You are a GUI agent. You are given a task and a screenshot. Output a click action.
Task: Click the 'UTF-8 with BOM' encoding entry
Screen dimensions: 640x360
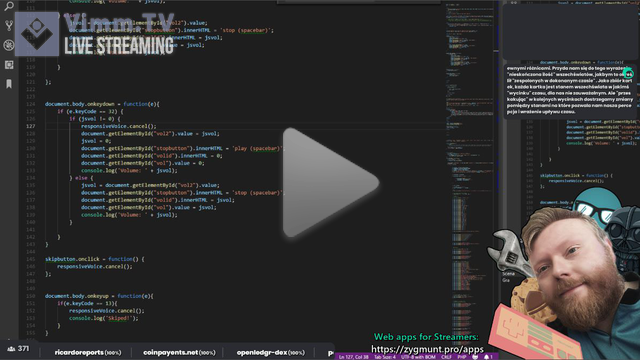(418, 357)
